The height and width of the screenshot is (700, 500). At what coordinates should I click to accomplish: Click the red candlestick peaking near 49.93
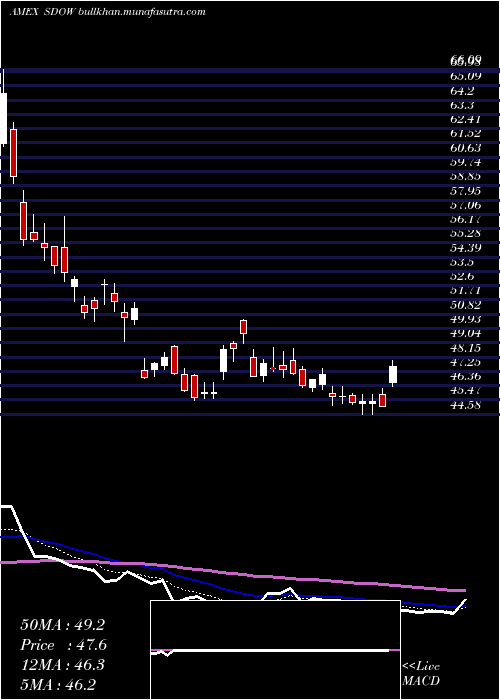pyautogui.click(x=243, y=327)
